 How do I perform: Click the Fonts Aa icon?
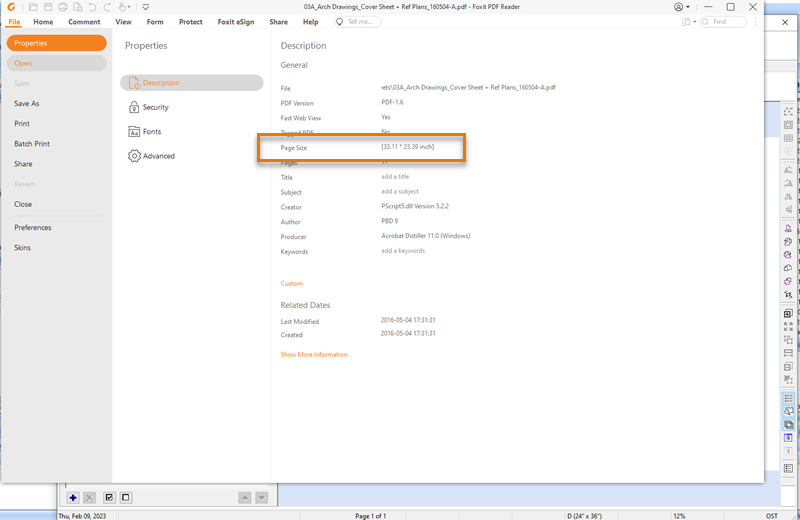134,132
